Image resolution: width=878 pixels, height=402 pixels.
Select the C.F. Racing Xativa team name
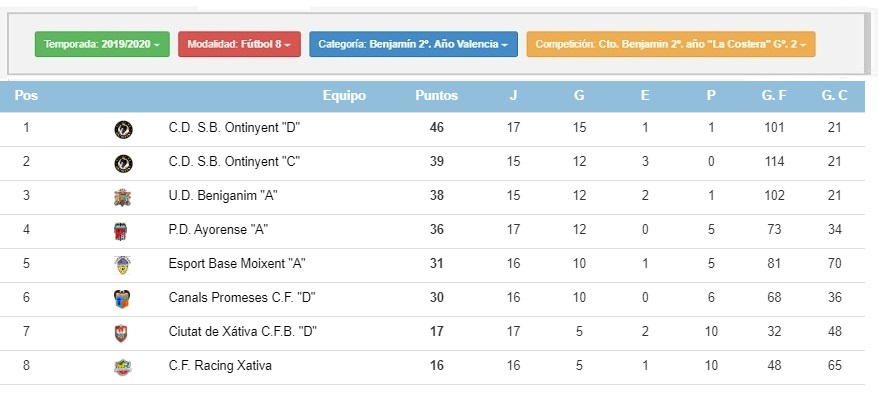[220, 366]
